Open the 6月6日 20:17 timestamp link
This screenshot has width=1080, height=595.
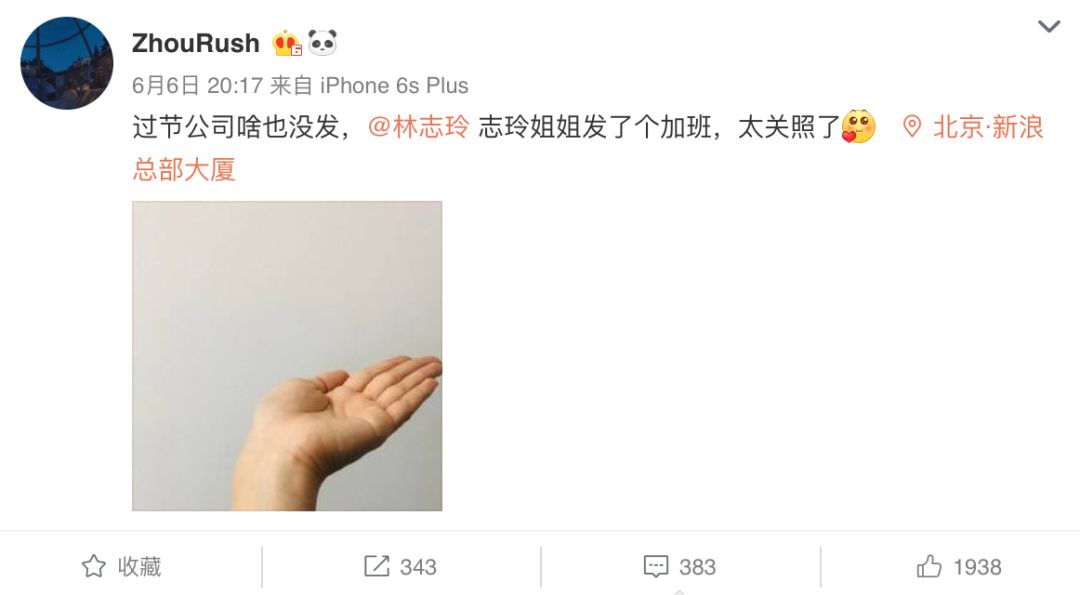198,85
